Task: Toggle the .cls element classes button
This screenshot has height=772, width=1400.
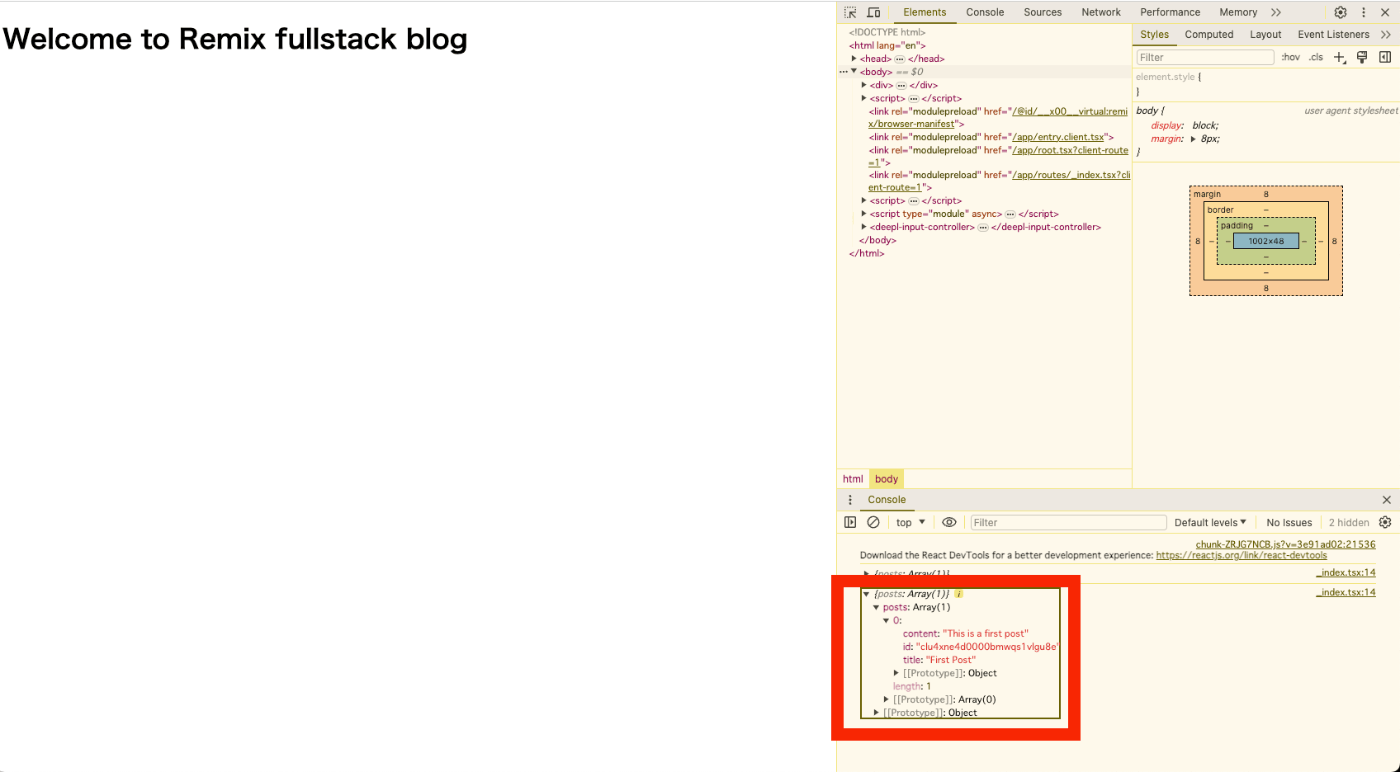Action: coord(1316,57)
